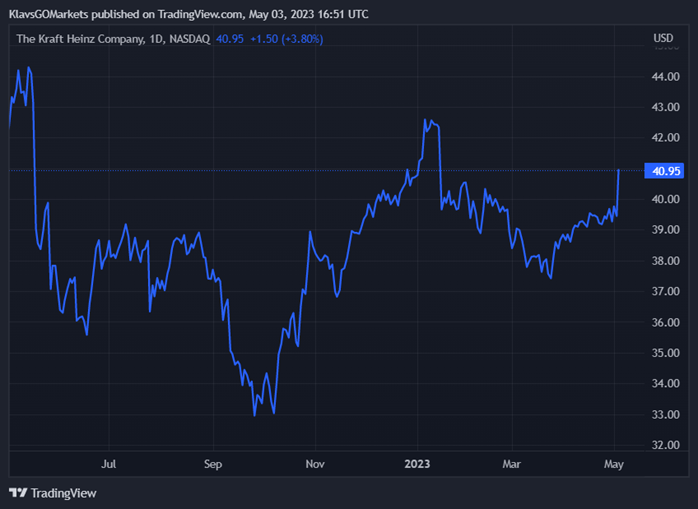The width and height of the screenshot is (698, 509).
Task: Click the 32.00 price axis label
Action: click(666, 445)
